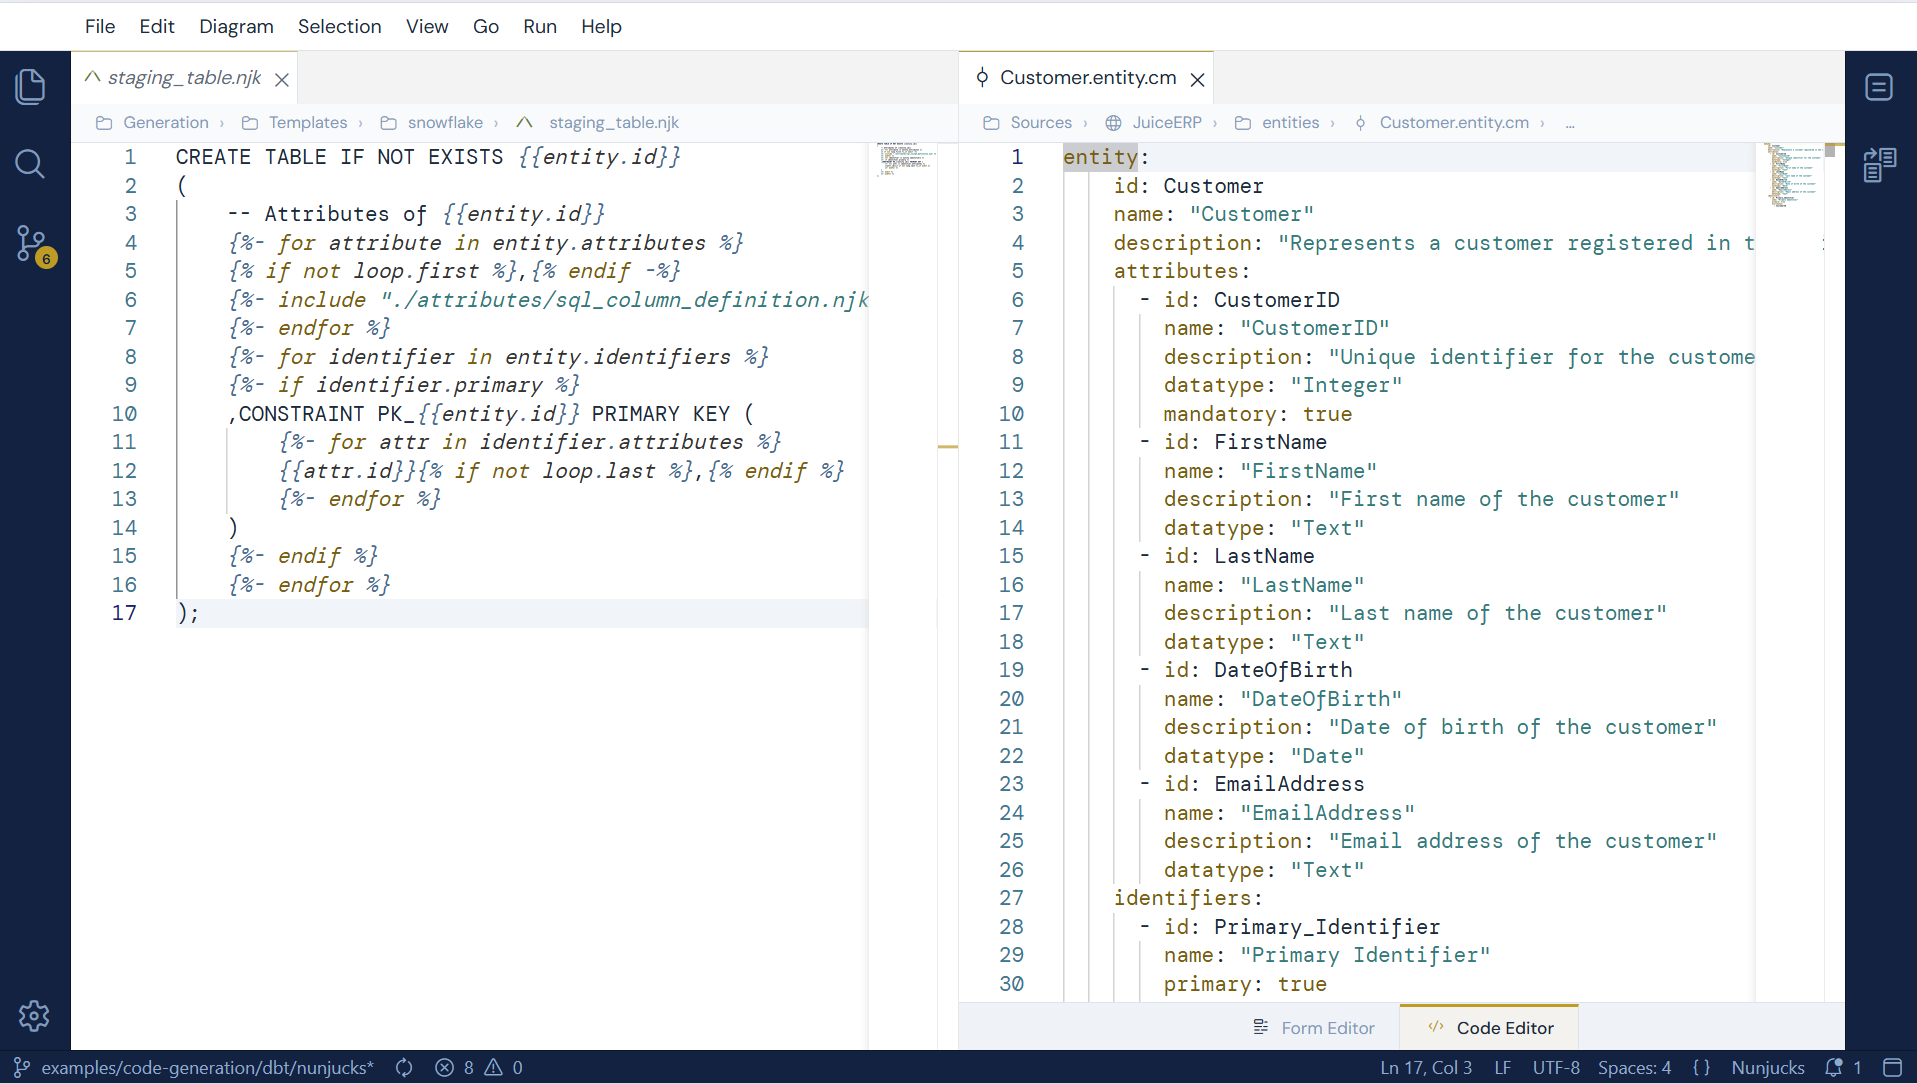Switch to the Code Editor view

point(1490,1028)
